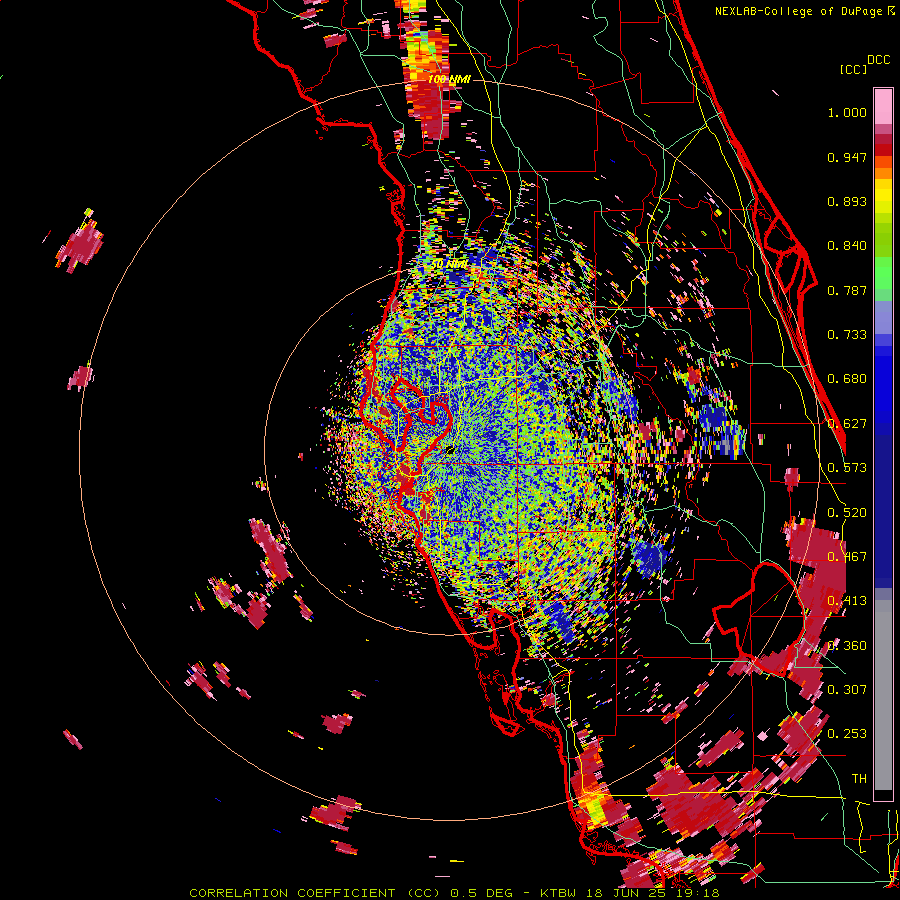Click the DCC product label
This screenshot has width=900, height=900.
point(878,60)
